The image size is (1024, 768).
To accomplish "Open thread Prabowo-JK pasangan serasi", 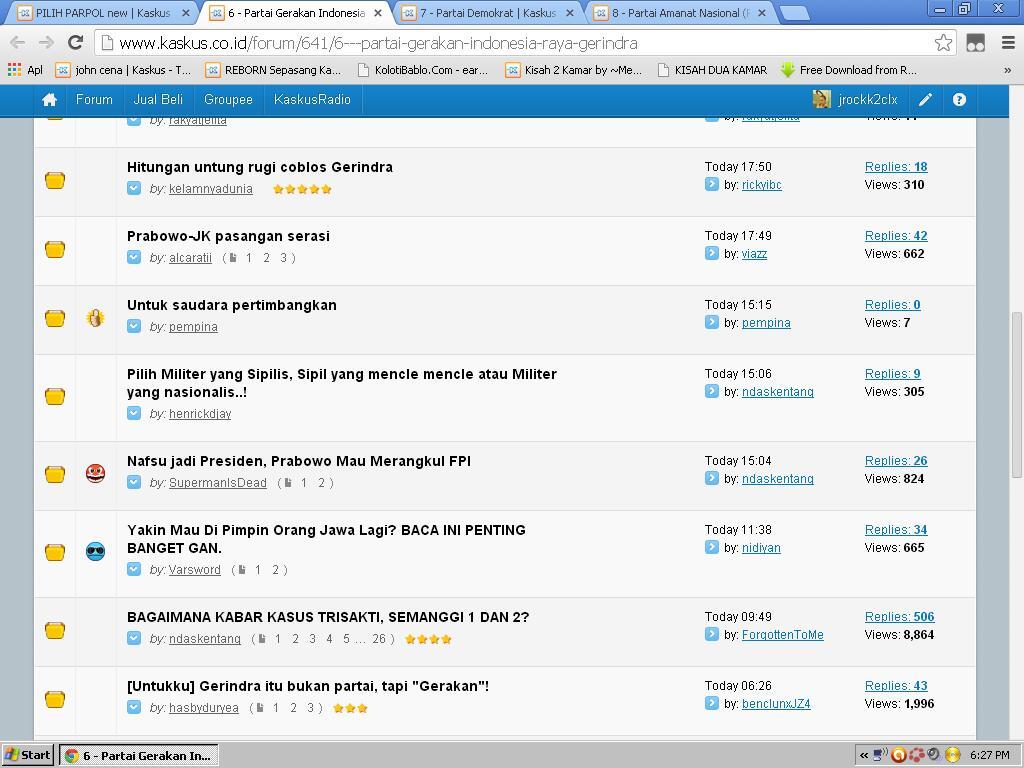I will (228, 236).
